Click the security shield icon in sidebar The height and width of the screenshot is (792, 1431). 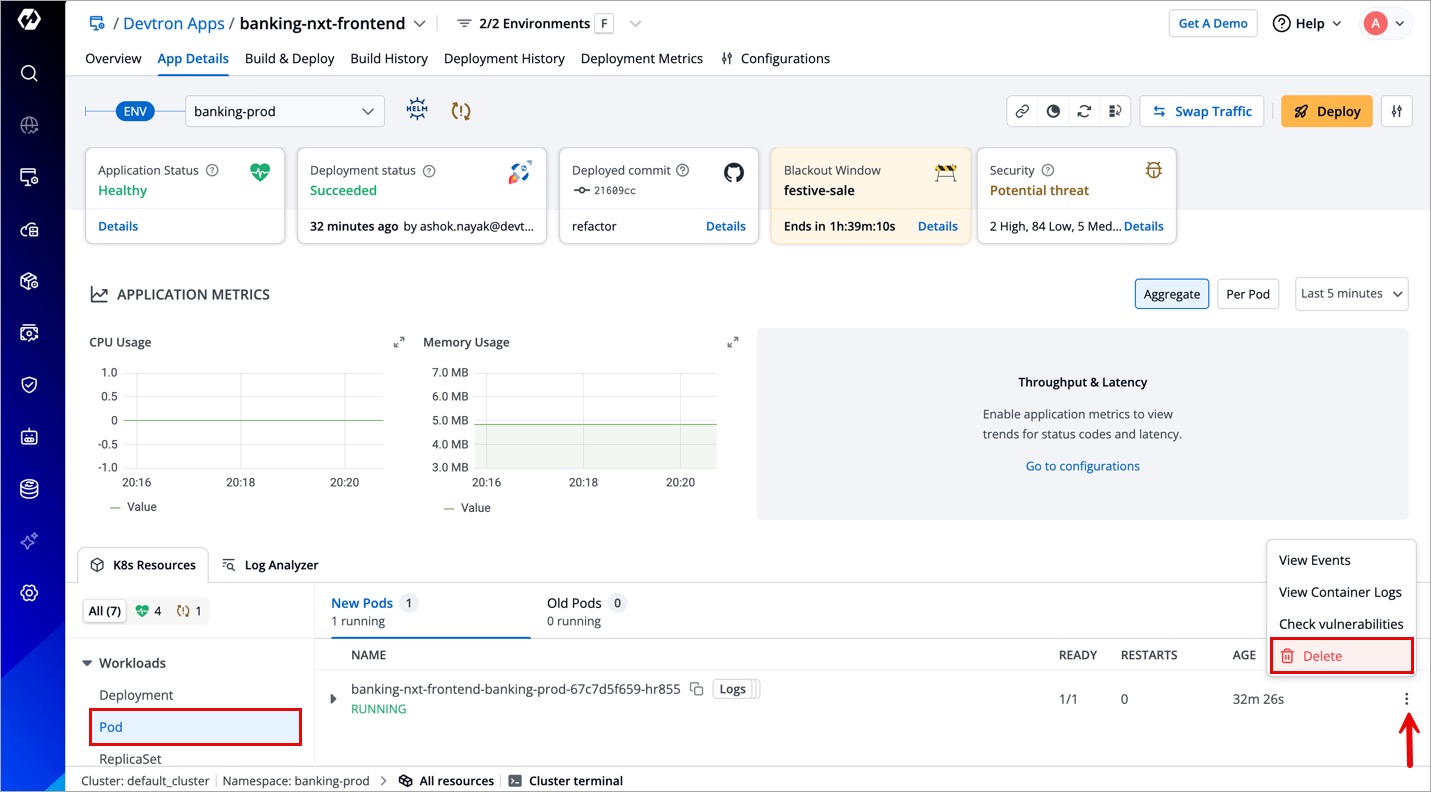click(x=29, y=385)
